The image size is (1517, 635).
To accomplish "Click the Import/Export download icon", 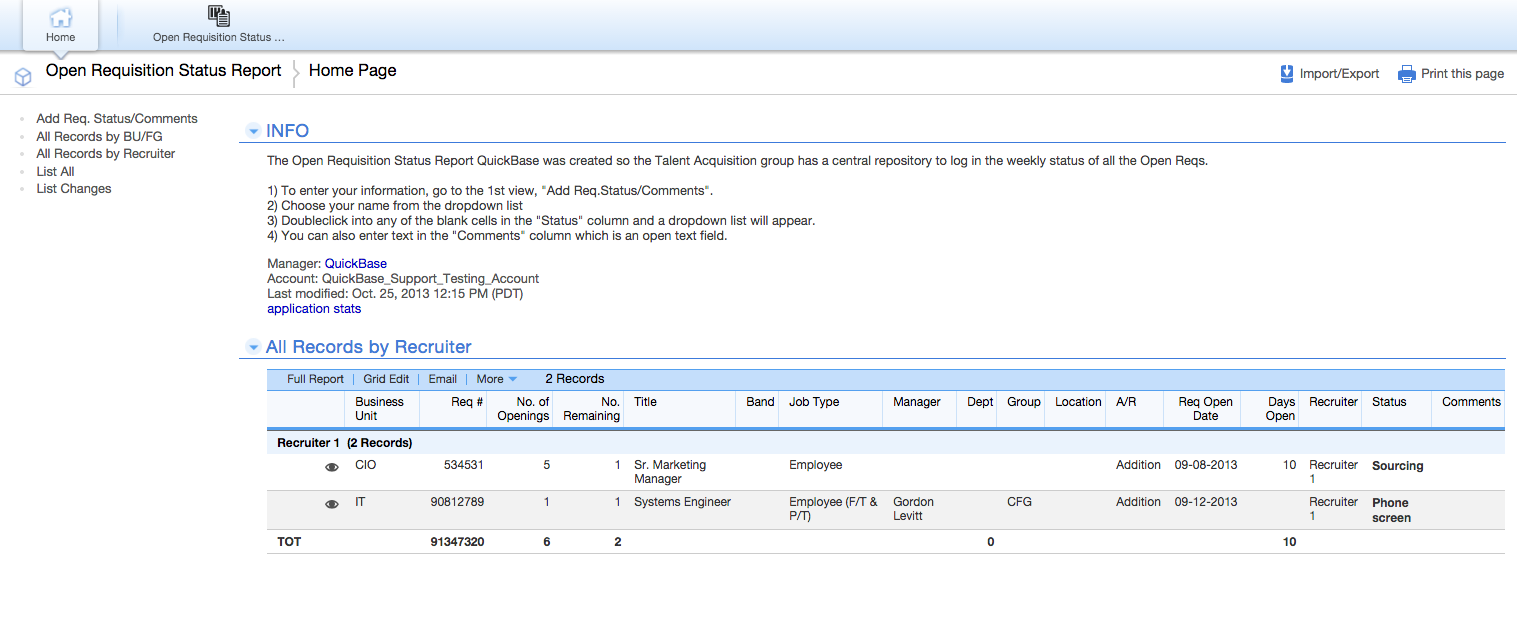I will tap(1287, 74).
